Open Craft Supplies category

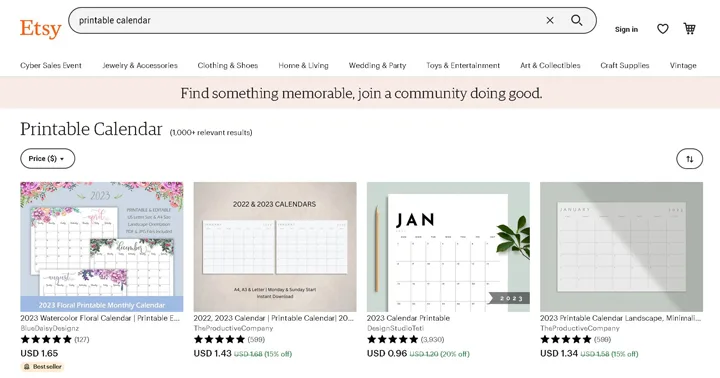click(624, 65)
